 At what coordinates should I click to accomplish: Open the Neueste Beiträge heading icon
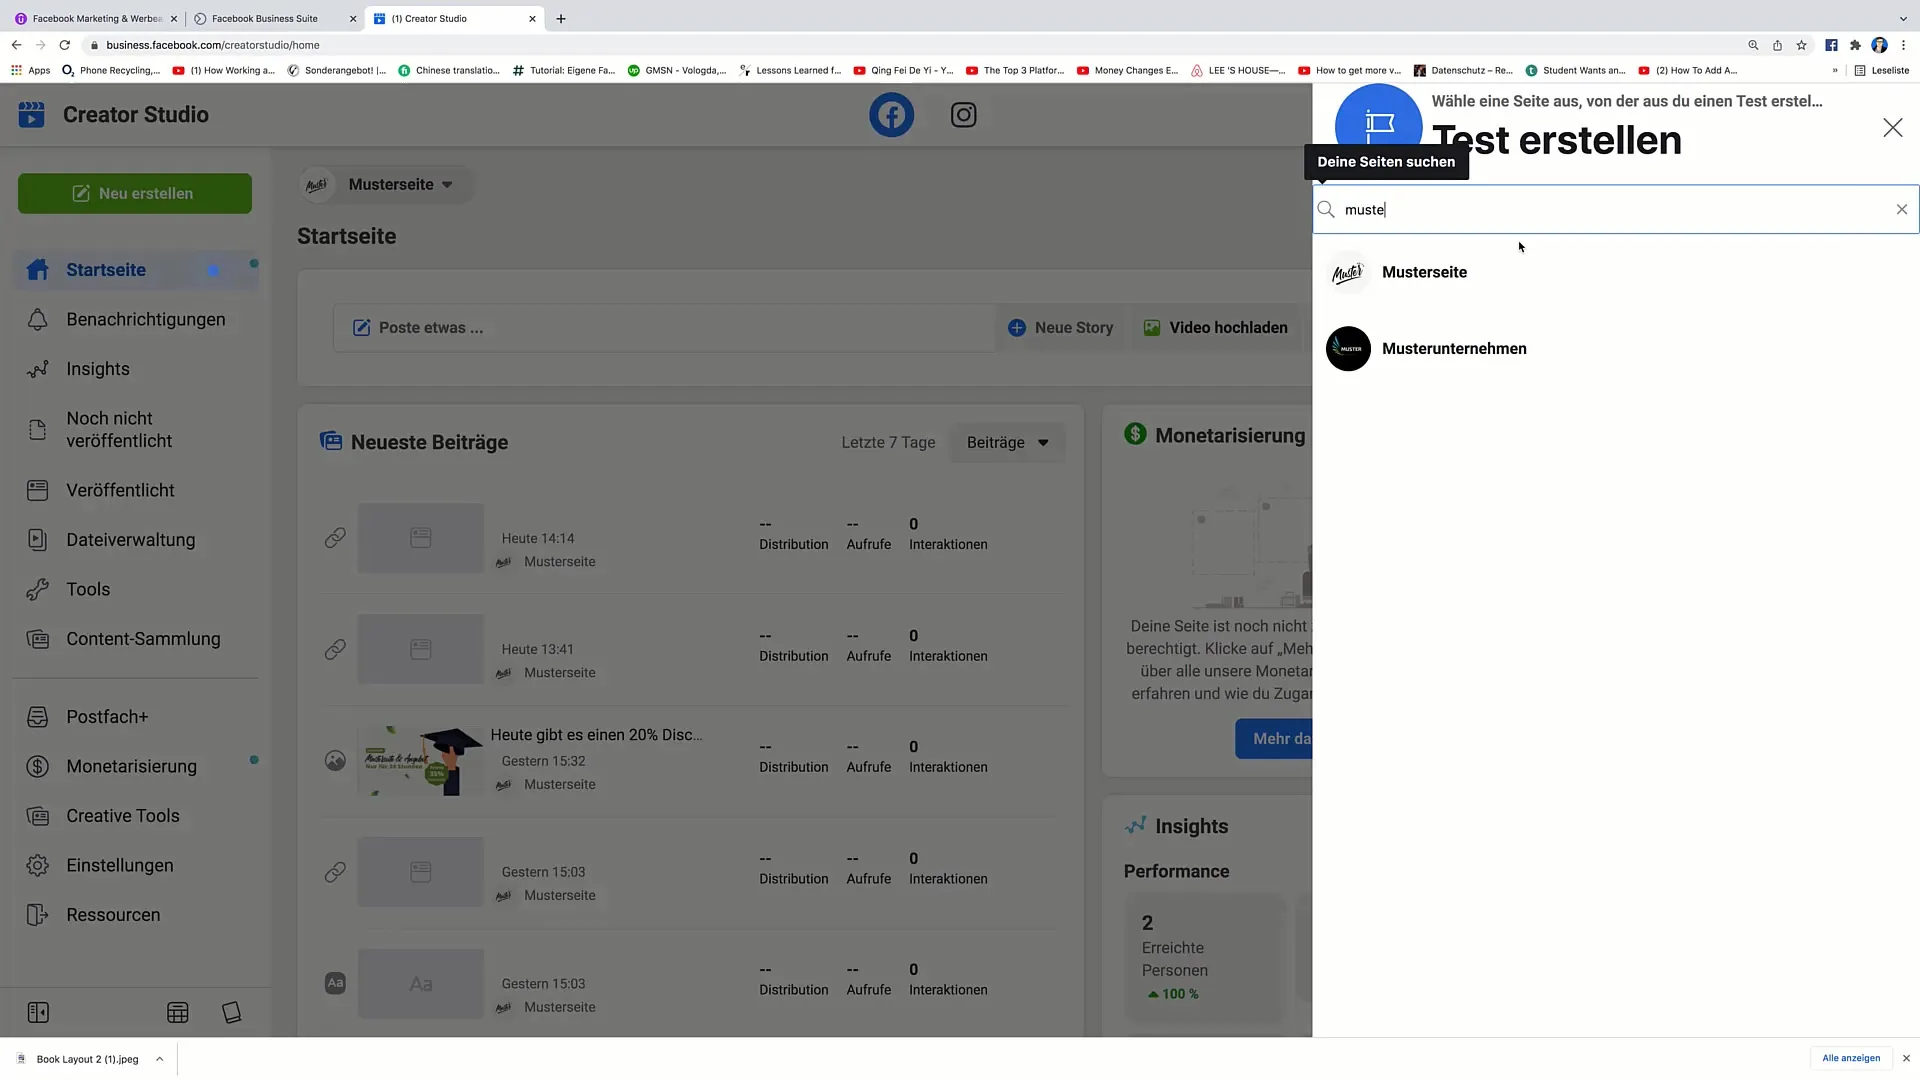click(331, 441)
